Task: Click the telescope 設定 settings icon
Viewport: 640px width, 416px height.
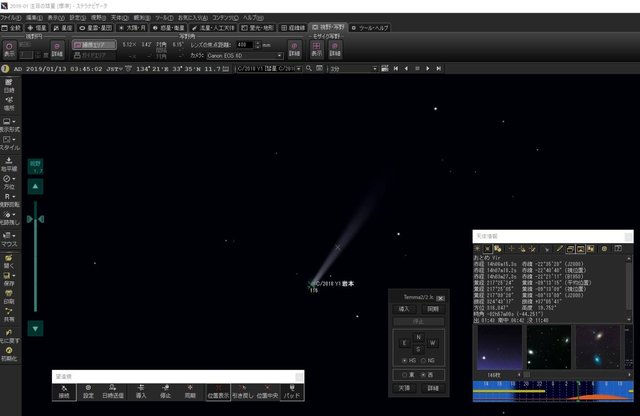Action: (88, 392)
